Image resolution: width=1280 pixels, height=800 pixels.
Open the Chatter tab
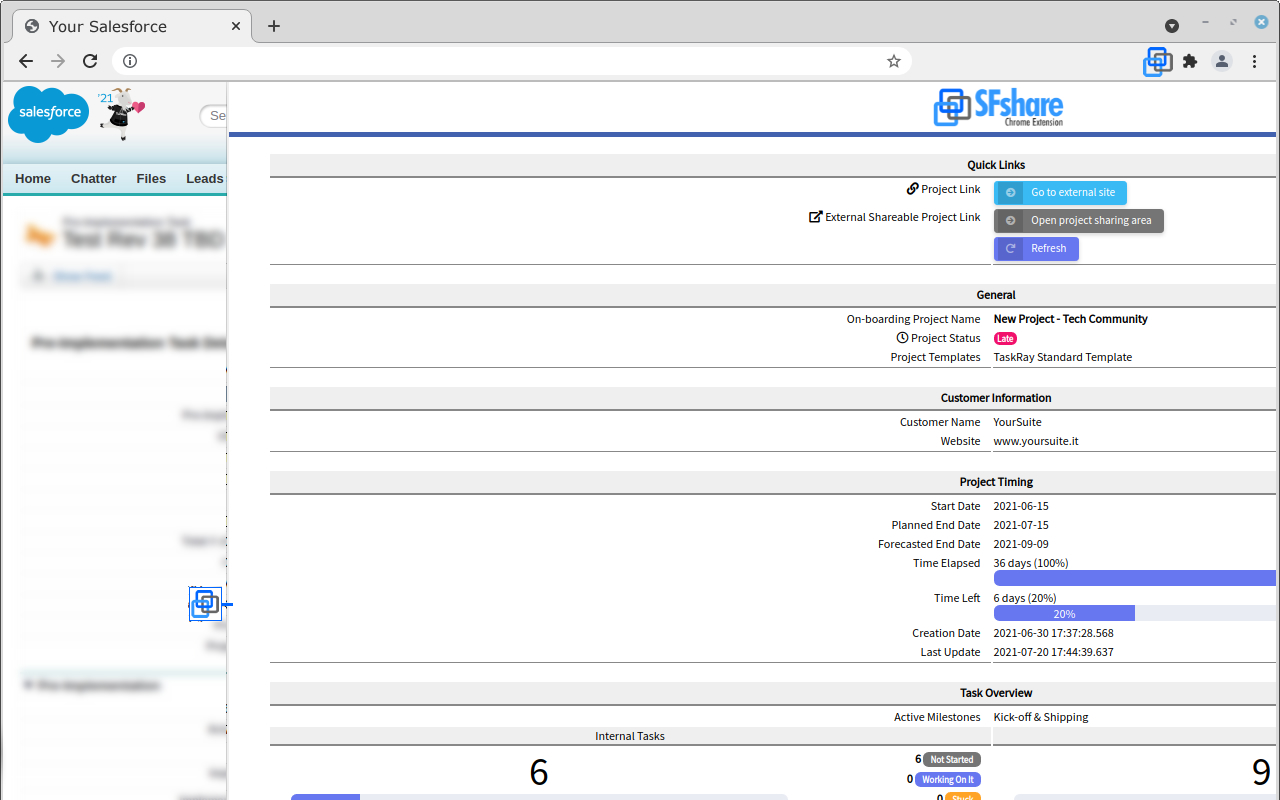pos(94,179)
